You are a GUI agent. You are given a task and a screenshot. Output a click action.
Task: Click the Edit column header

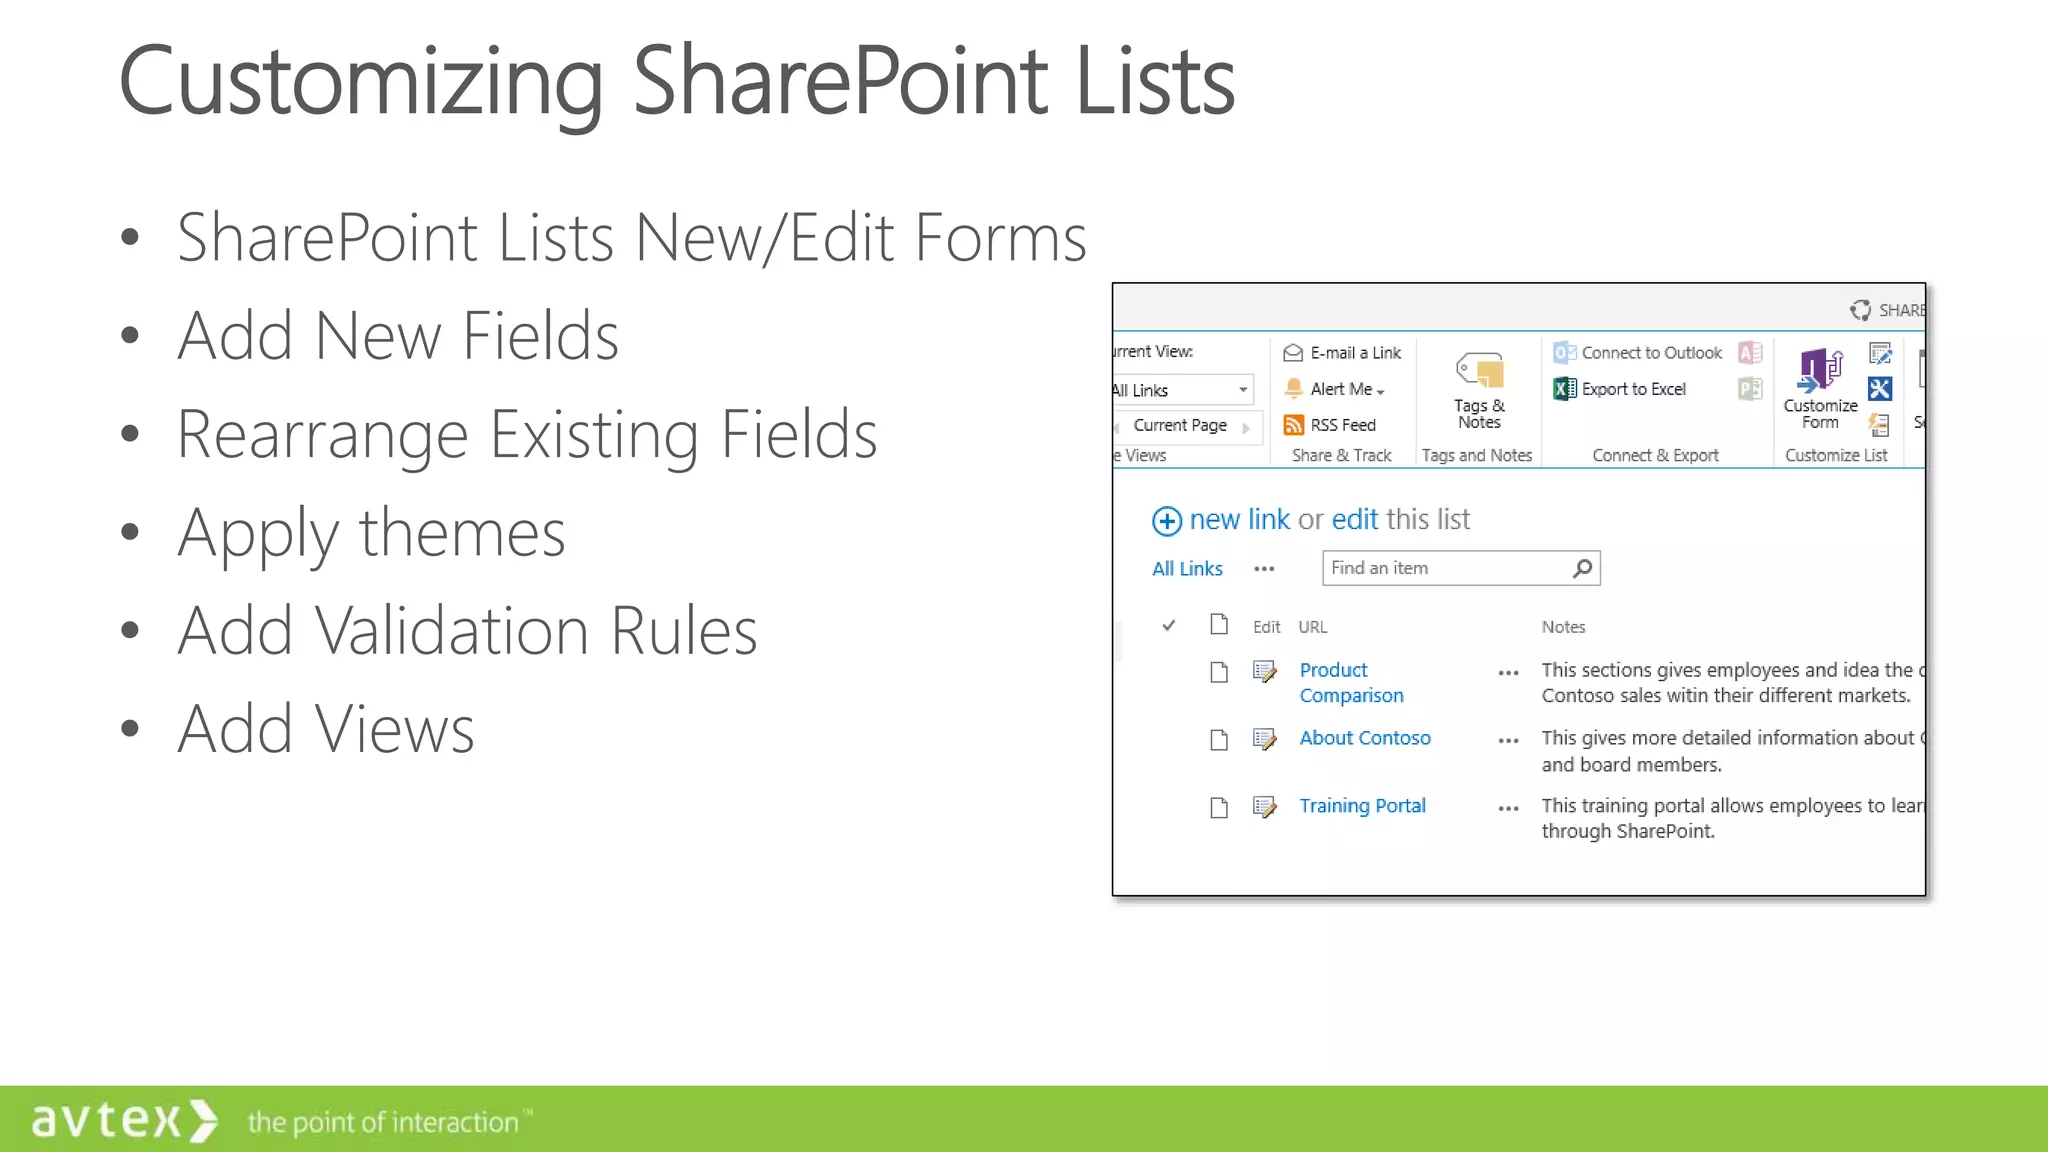click(x=1266, y=627)
